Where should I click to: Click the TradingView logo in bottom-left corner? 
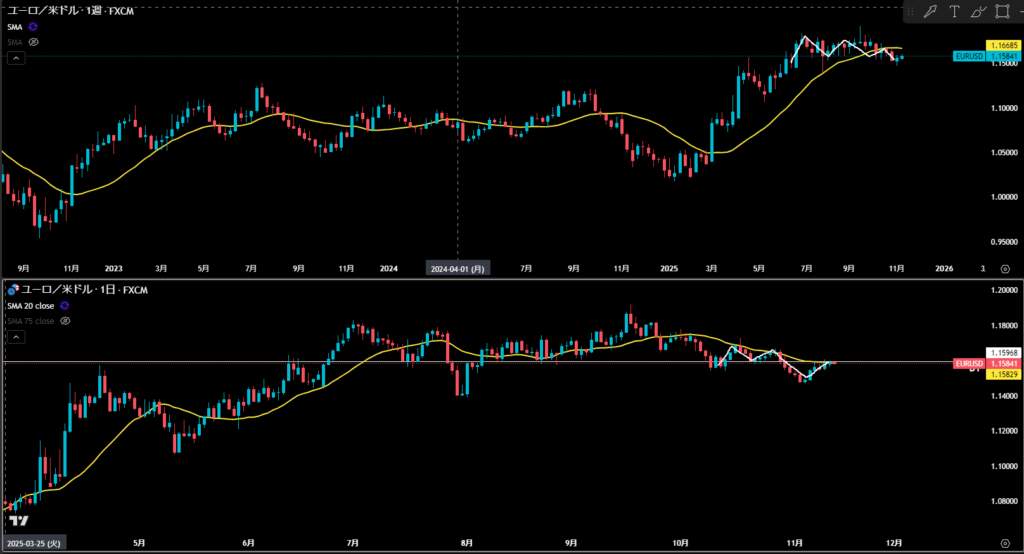pos(18,521)
